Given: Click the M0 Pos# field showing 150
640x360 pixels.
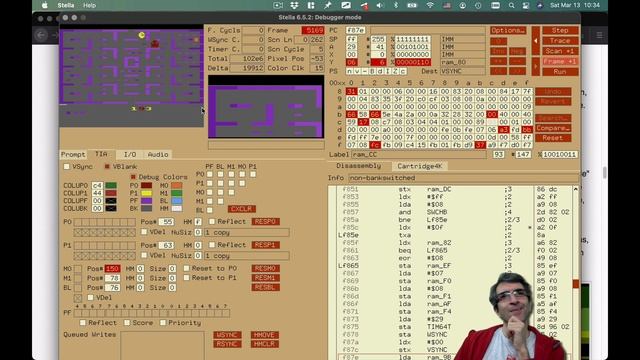Looking at the screenshot, I should (x=112, y=269).
